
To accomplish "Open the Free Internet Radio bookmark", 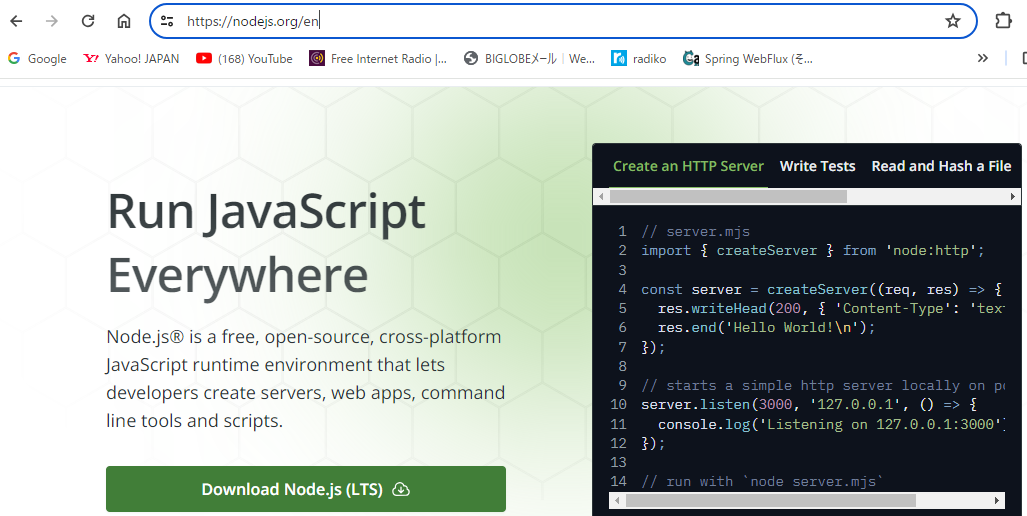I will (x=379, y=58).
